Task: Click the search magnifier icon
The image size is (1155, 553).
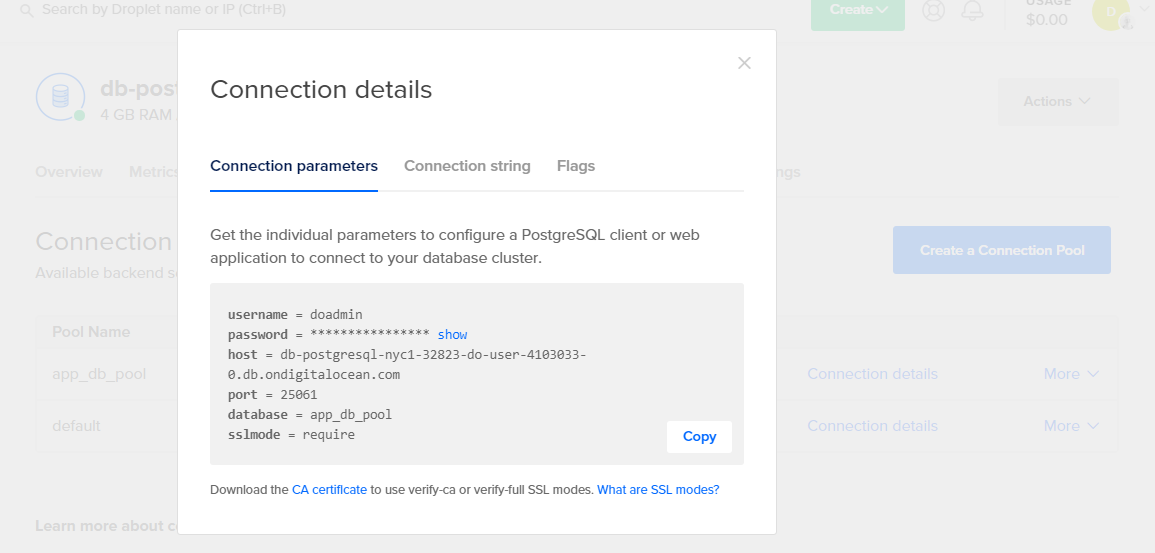Action: pyautogui.click(x=26, y=10)
